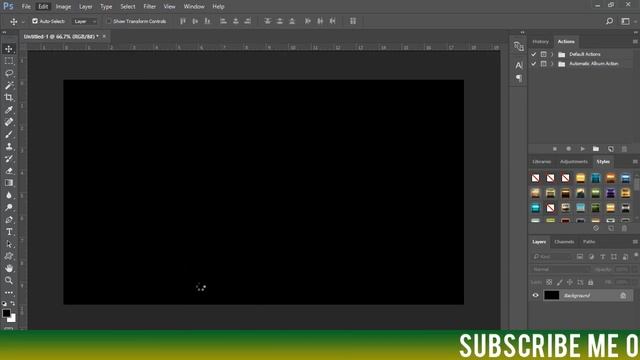Select the Blur tool

9,195
